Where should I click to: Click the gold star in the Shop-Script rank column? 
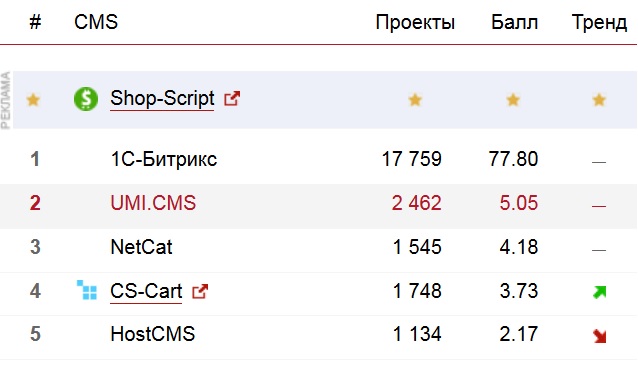pyautogui.click(x=33, y=99)
